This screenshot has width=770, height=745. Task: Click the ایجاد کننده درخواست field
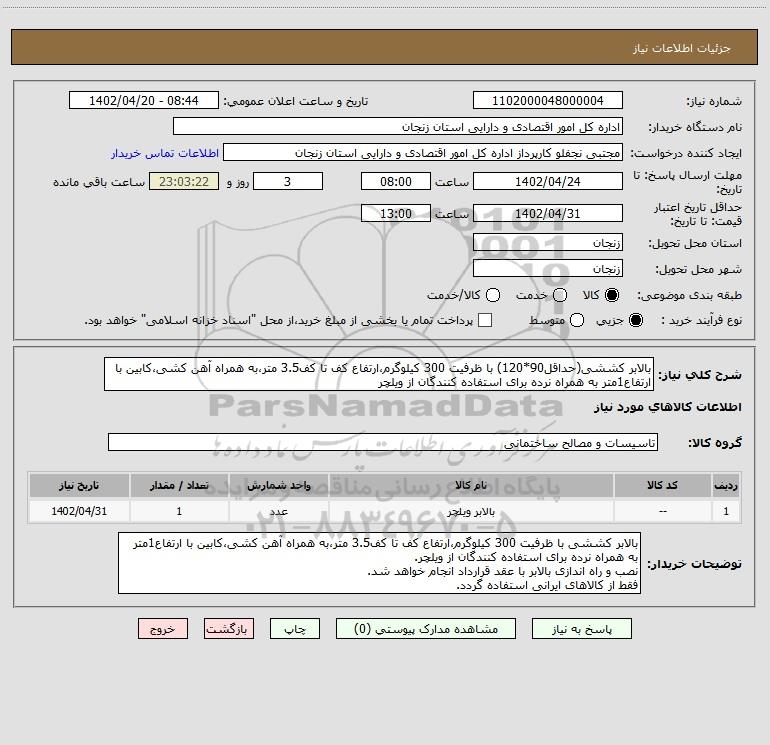click(423, 153)
